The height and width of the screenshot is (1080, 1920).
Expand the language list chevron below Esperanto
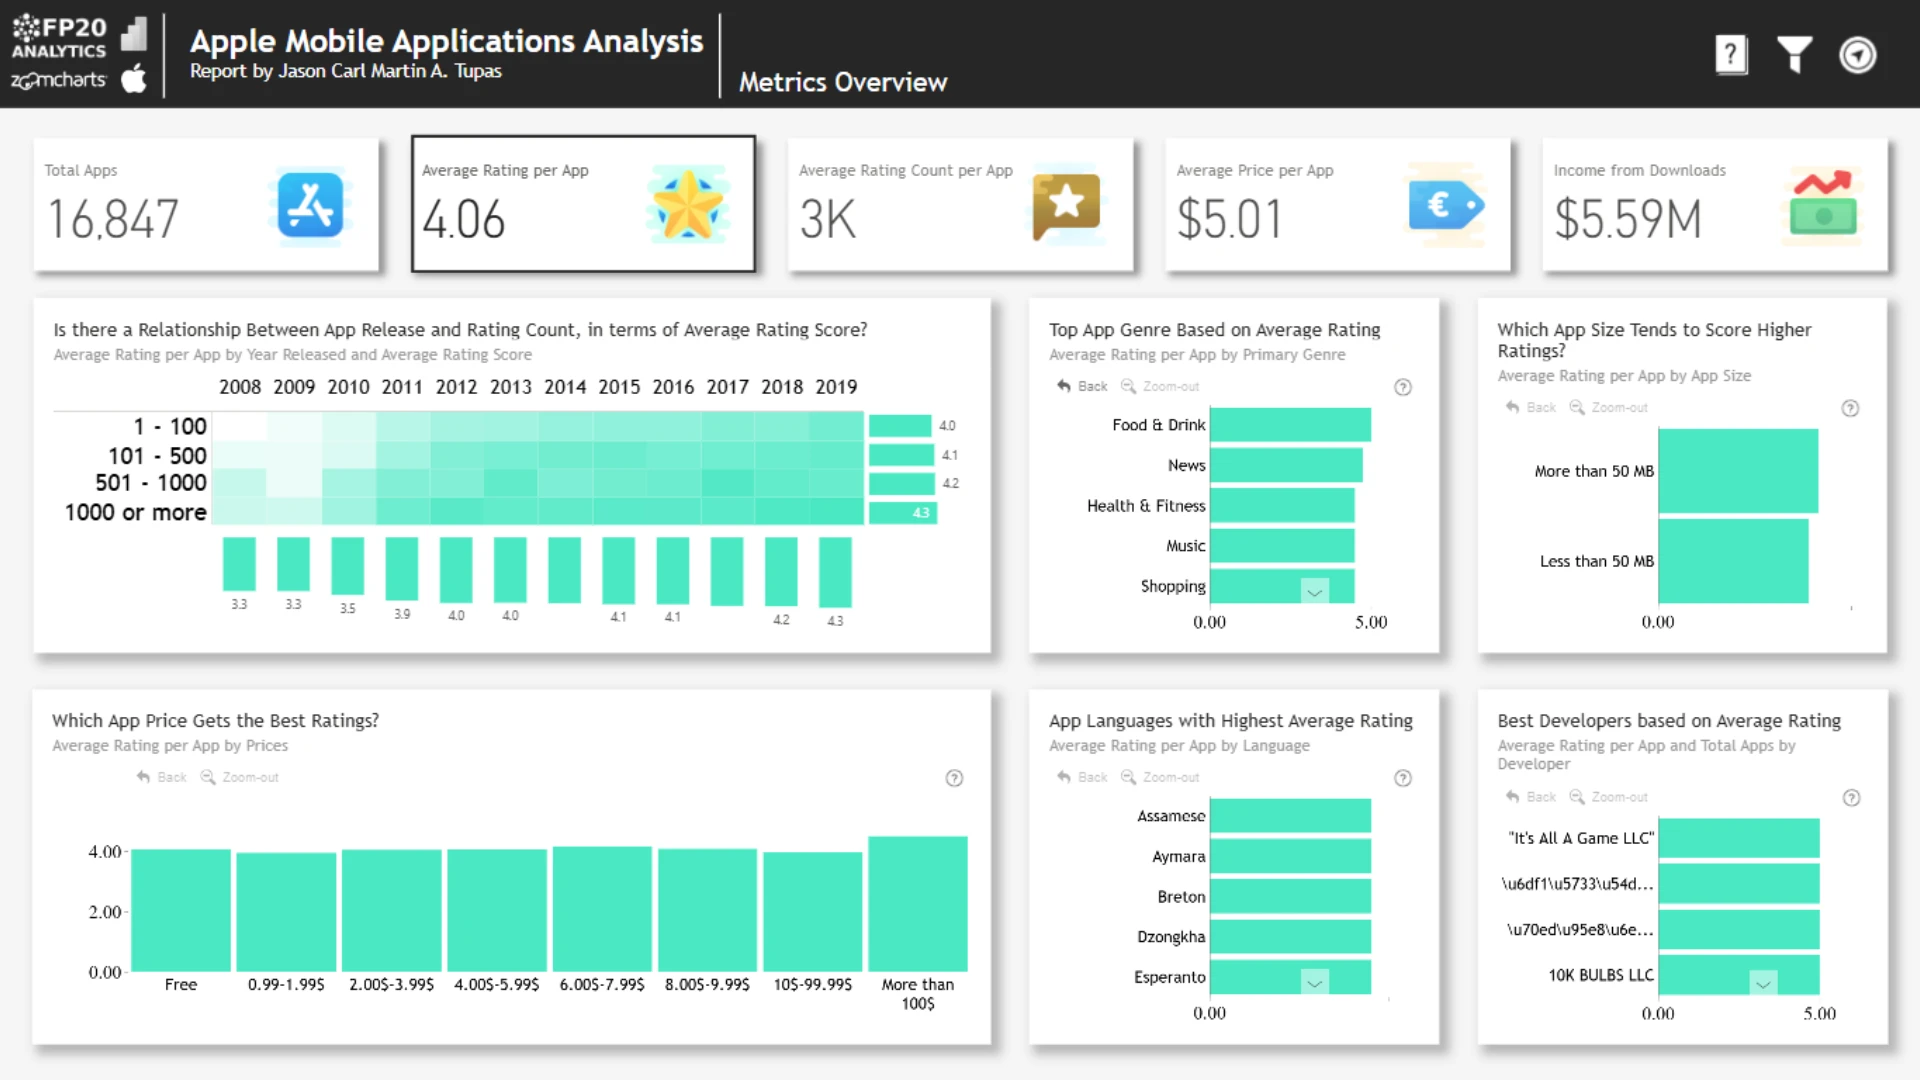(1315, 982)
